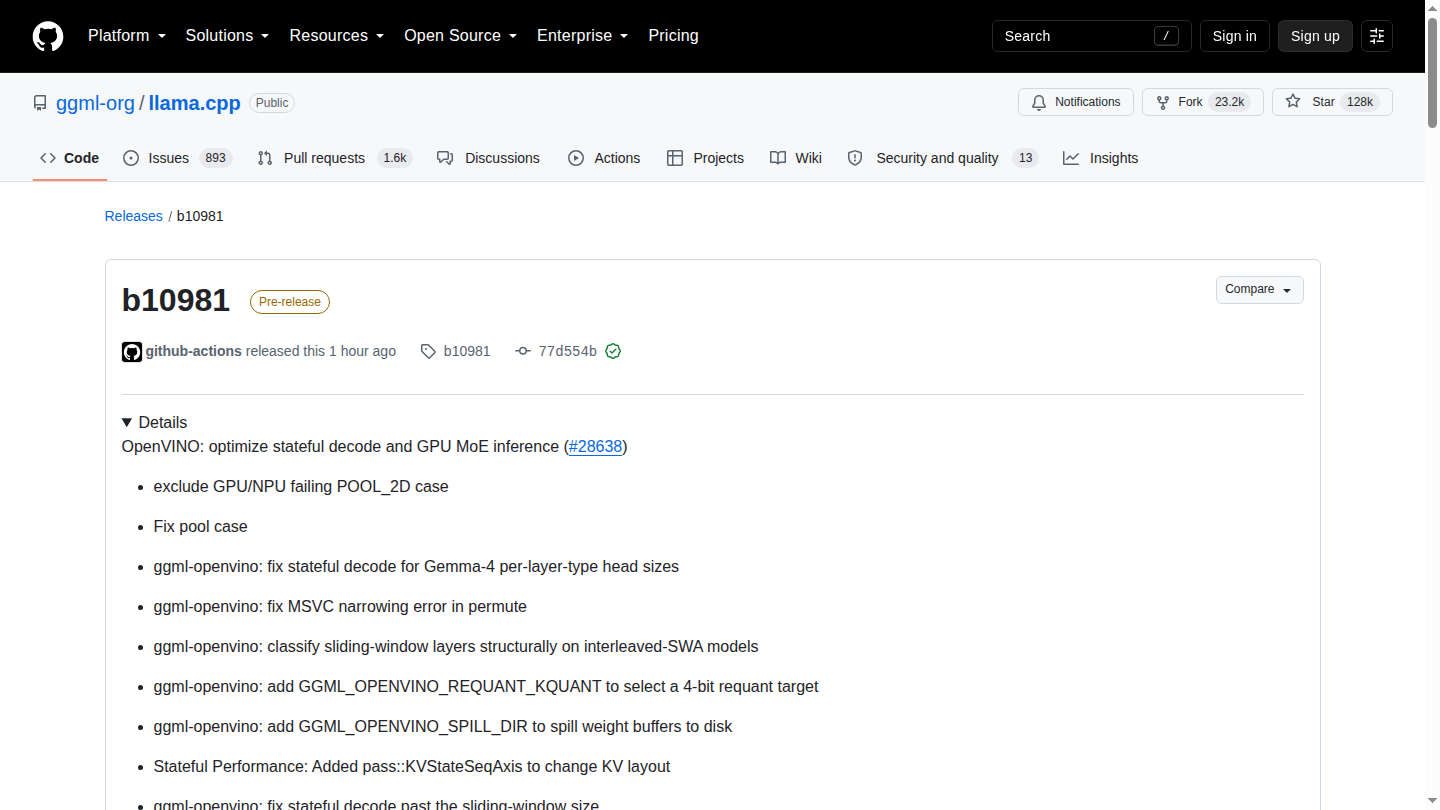Switch to the Pull requests tab
Image resolution: width=1440 pixels, height=810 pixels.
pos(334,158)
